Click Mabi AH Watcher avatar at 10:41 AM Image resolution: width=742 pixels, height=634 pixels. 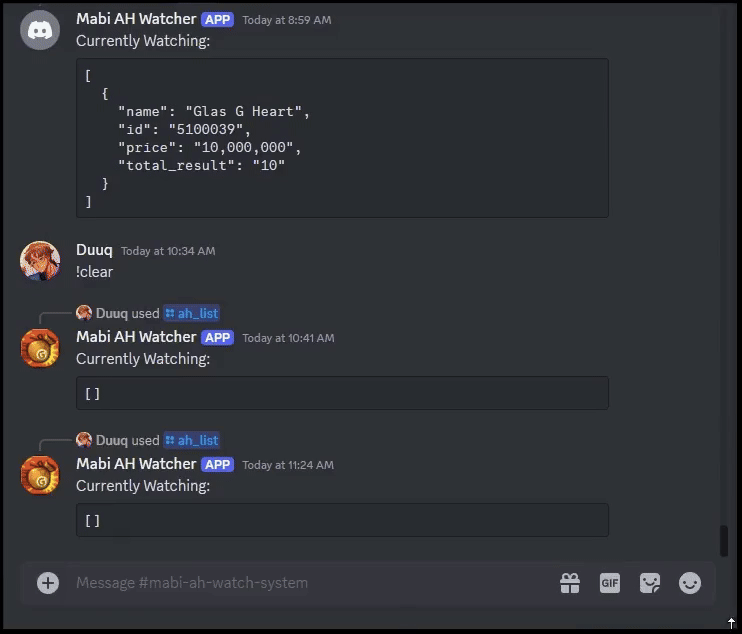pos(40,348)
